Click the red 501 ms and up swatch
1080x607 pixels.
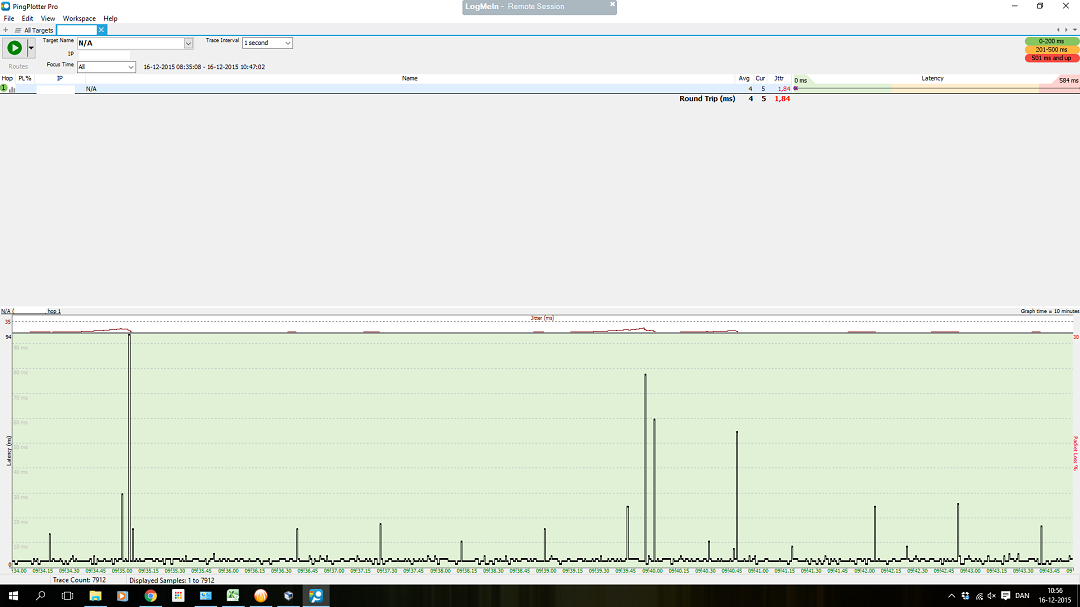coord(1051,58)
